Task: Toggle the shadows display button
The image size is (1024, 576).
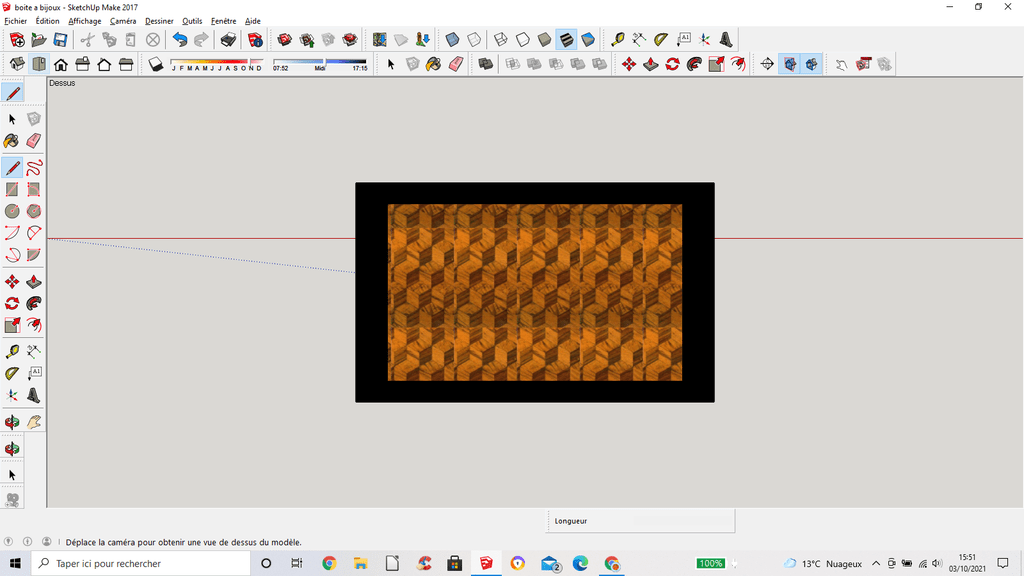Action: pos(156,65)
